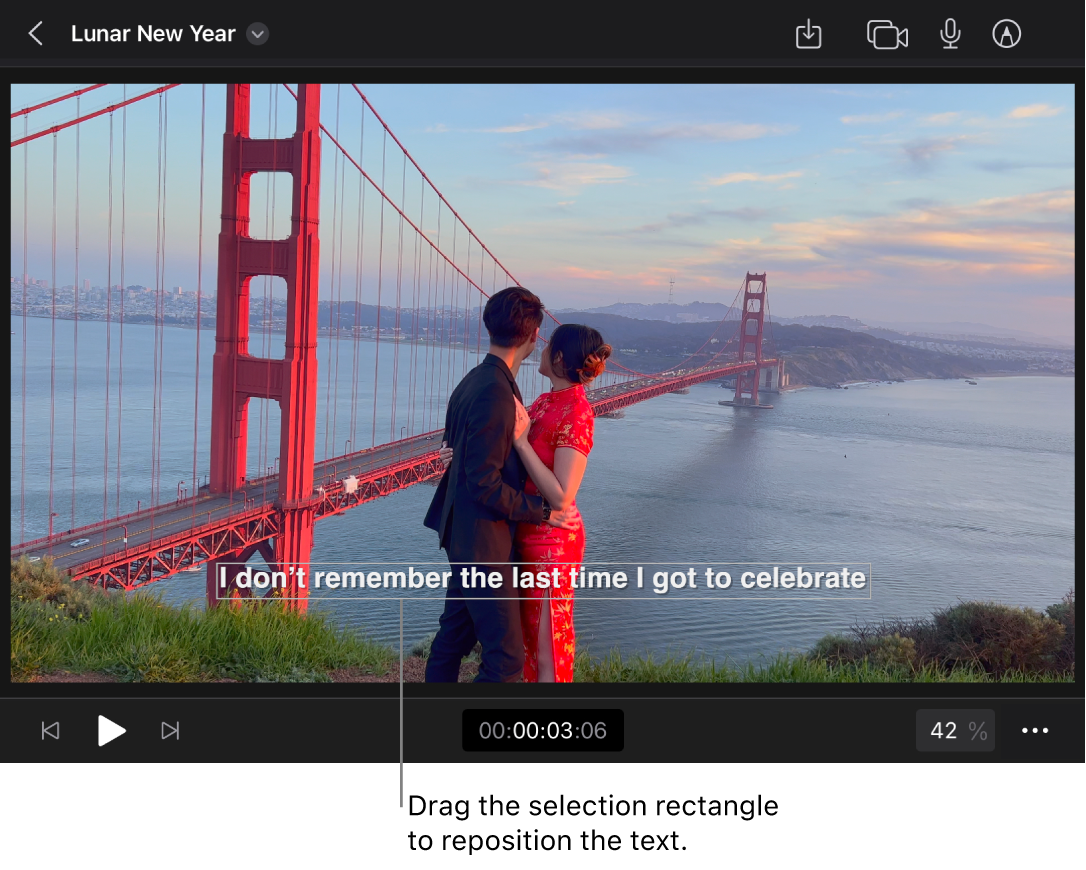
Task: Record a voiceover with the microphone icon
Action: pyautogui.click(x=949, y=33)
